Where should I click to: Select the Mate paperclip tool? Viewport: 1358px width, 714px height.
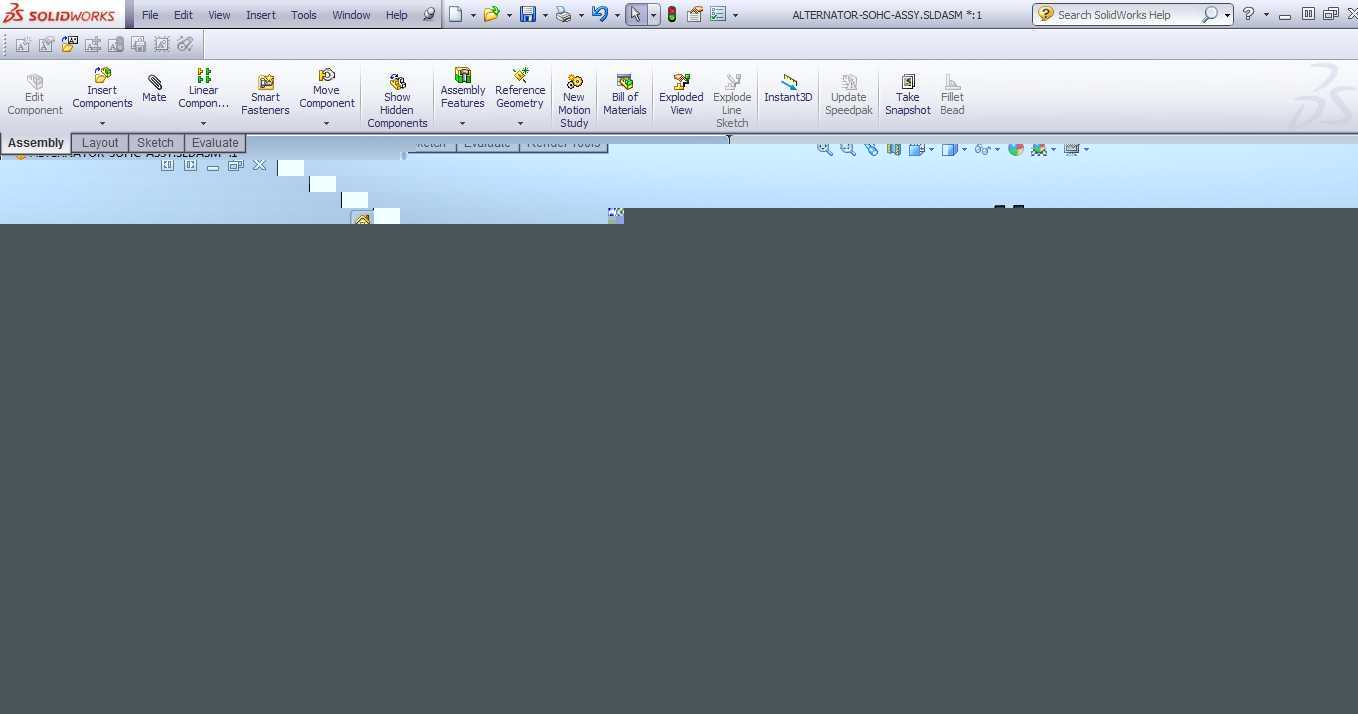pos(154,89)
